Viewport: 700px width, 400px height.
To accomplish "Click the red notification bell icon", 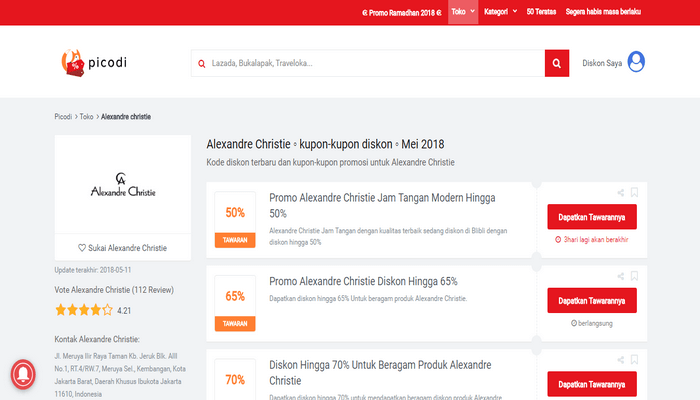I will 23,374.
